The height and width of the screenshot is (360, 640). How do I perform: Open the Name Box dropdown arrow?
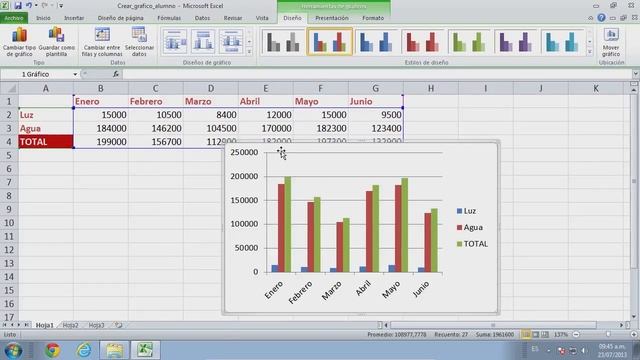tap(75, 74)
